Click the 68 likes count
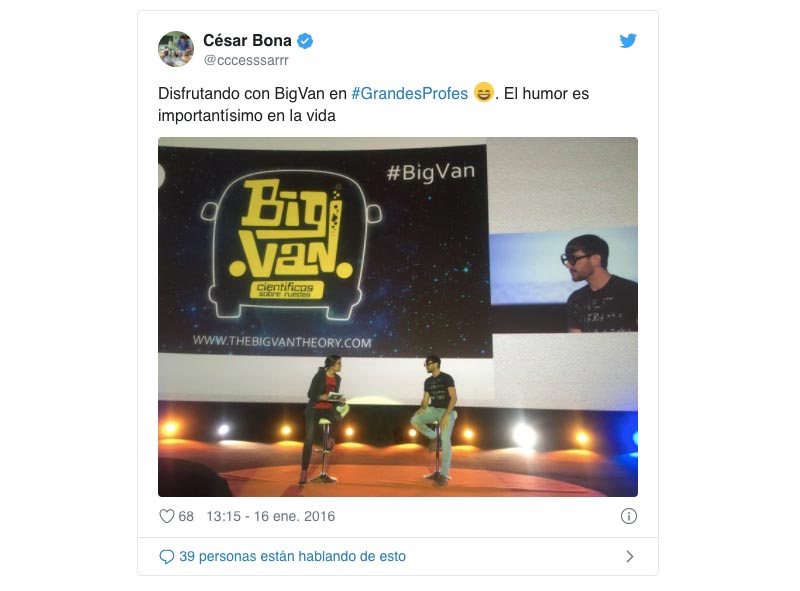The width and height of the screenshot is (800, 591). click(x=186, y=516)
